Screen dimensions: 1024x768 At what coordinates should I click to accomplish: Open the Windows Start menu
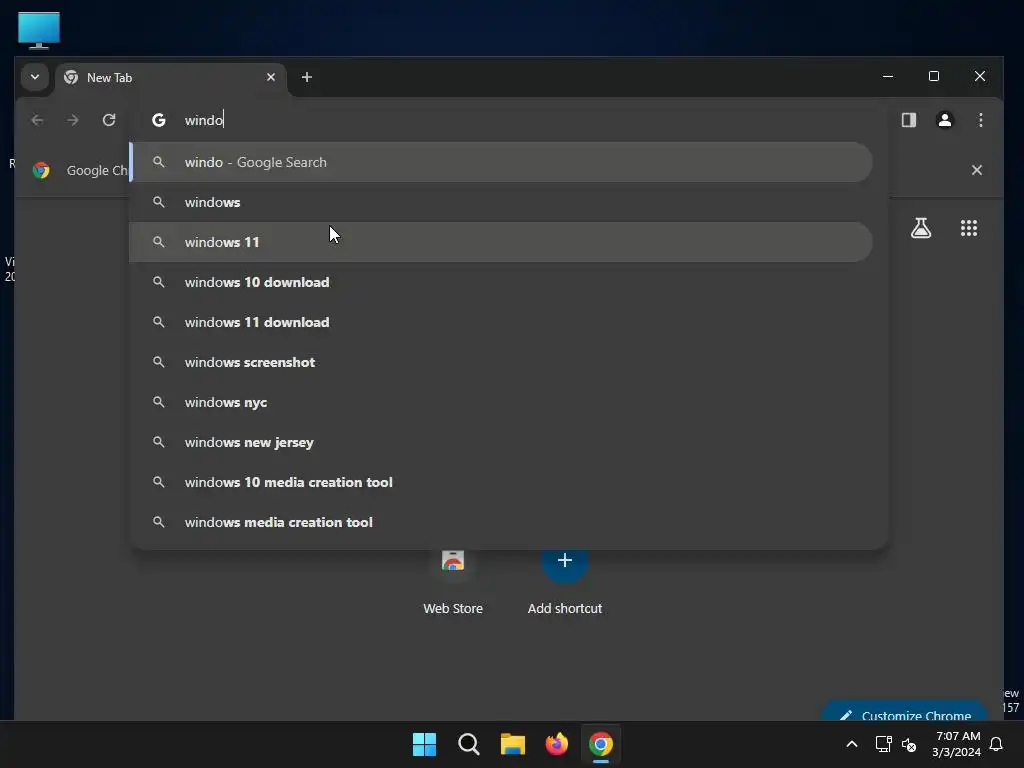pos(424,744)
